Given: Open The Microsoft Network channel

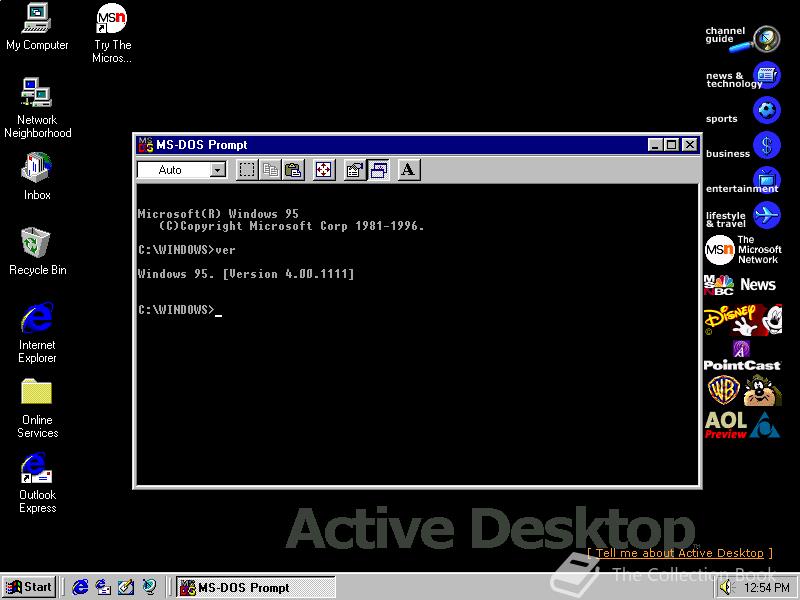Looking at the screenshot, I should 742,250.
